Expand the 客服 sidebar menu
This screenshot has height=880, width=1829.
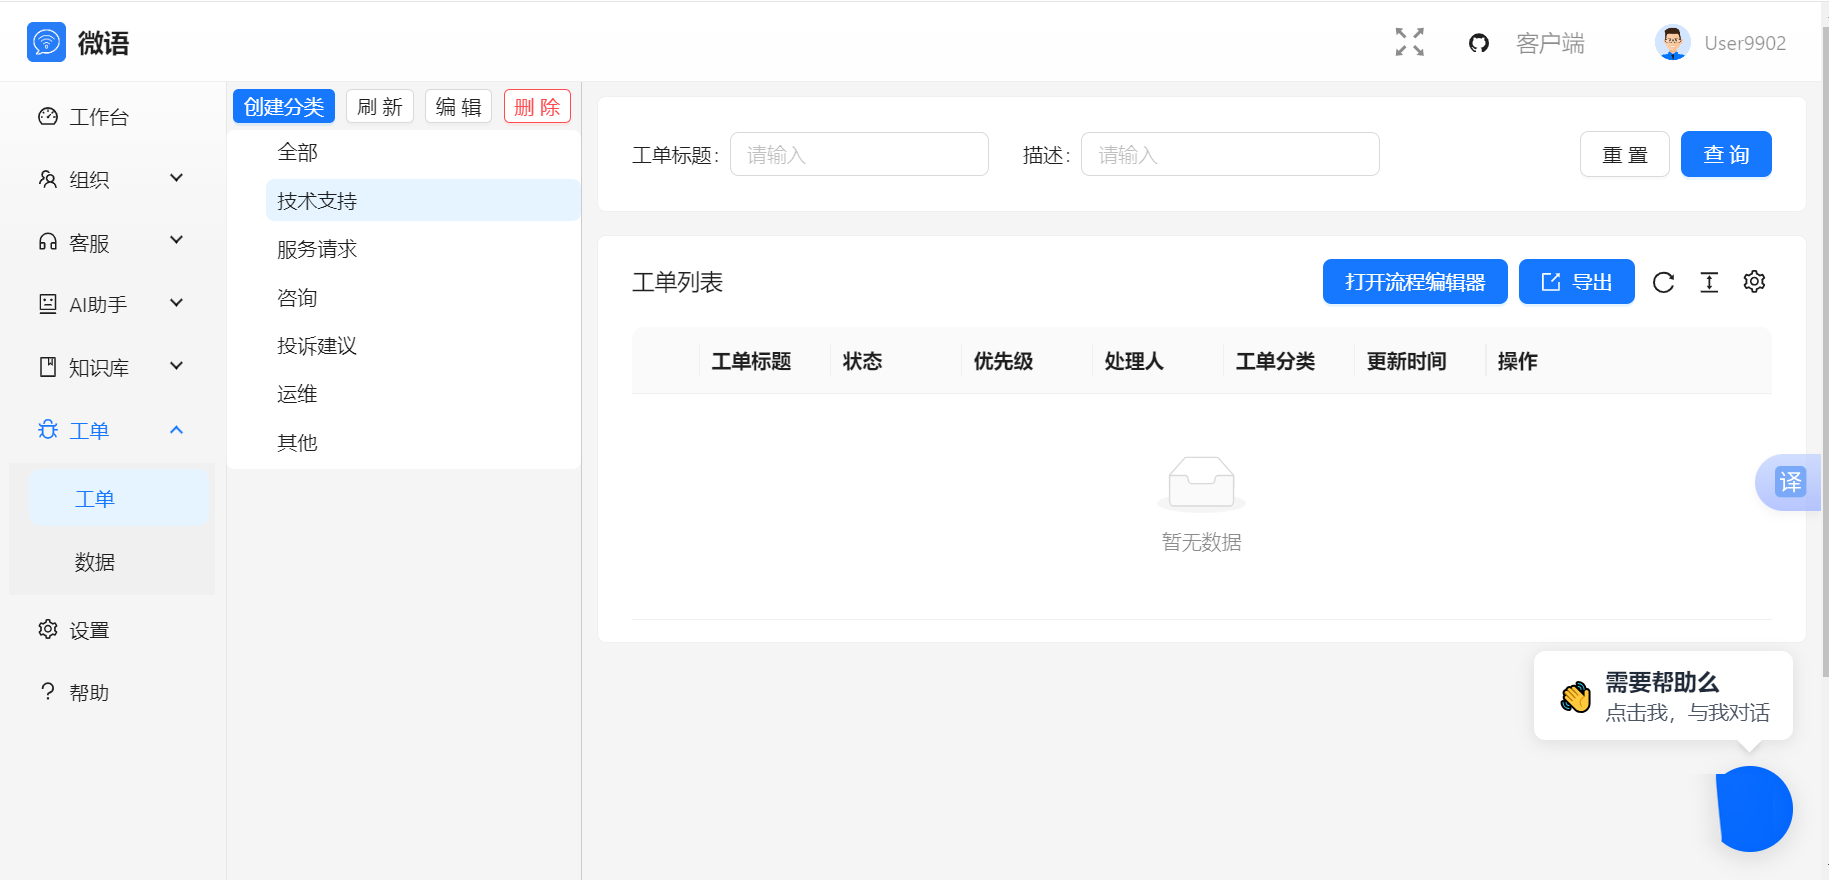pyautogui.click(x=110, y=242)
